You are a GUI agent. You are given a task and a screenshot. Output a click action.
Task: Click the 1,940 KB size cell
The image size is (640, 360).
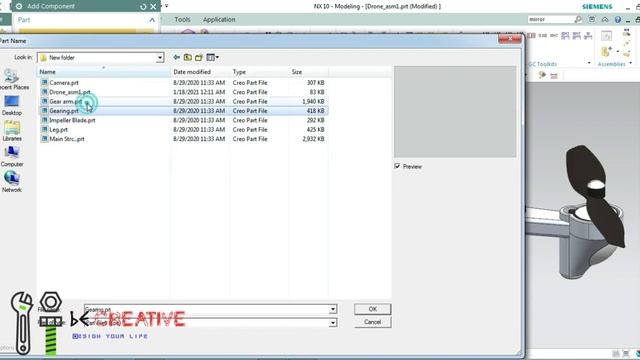pyautogui.click(x=313, y=101)
